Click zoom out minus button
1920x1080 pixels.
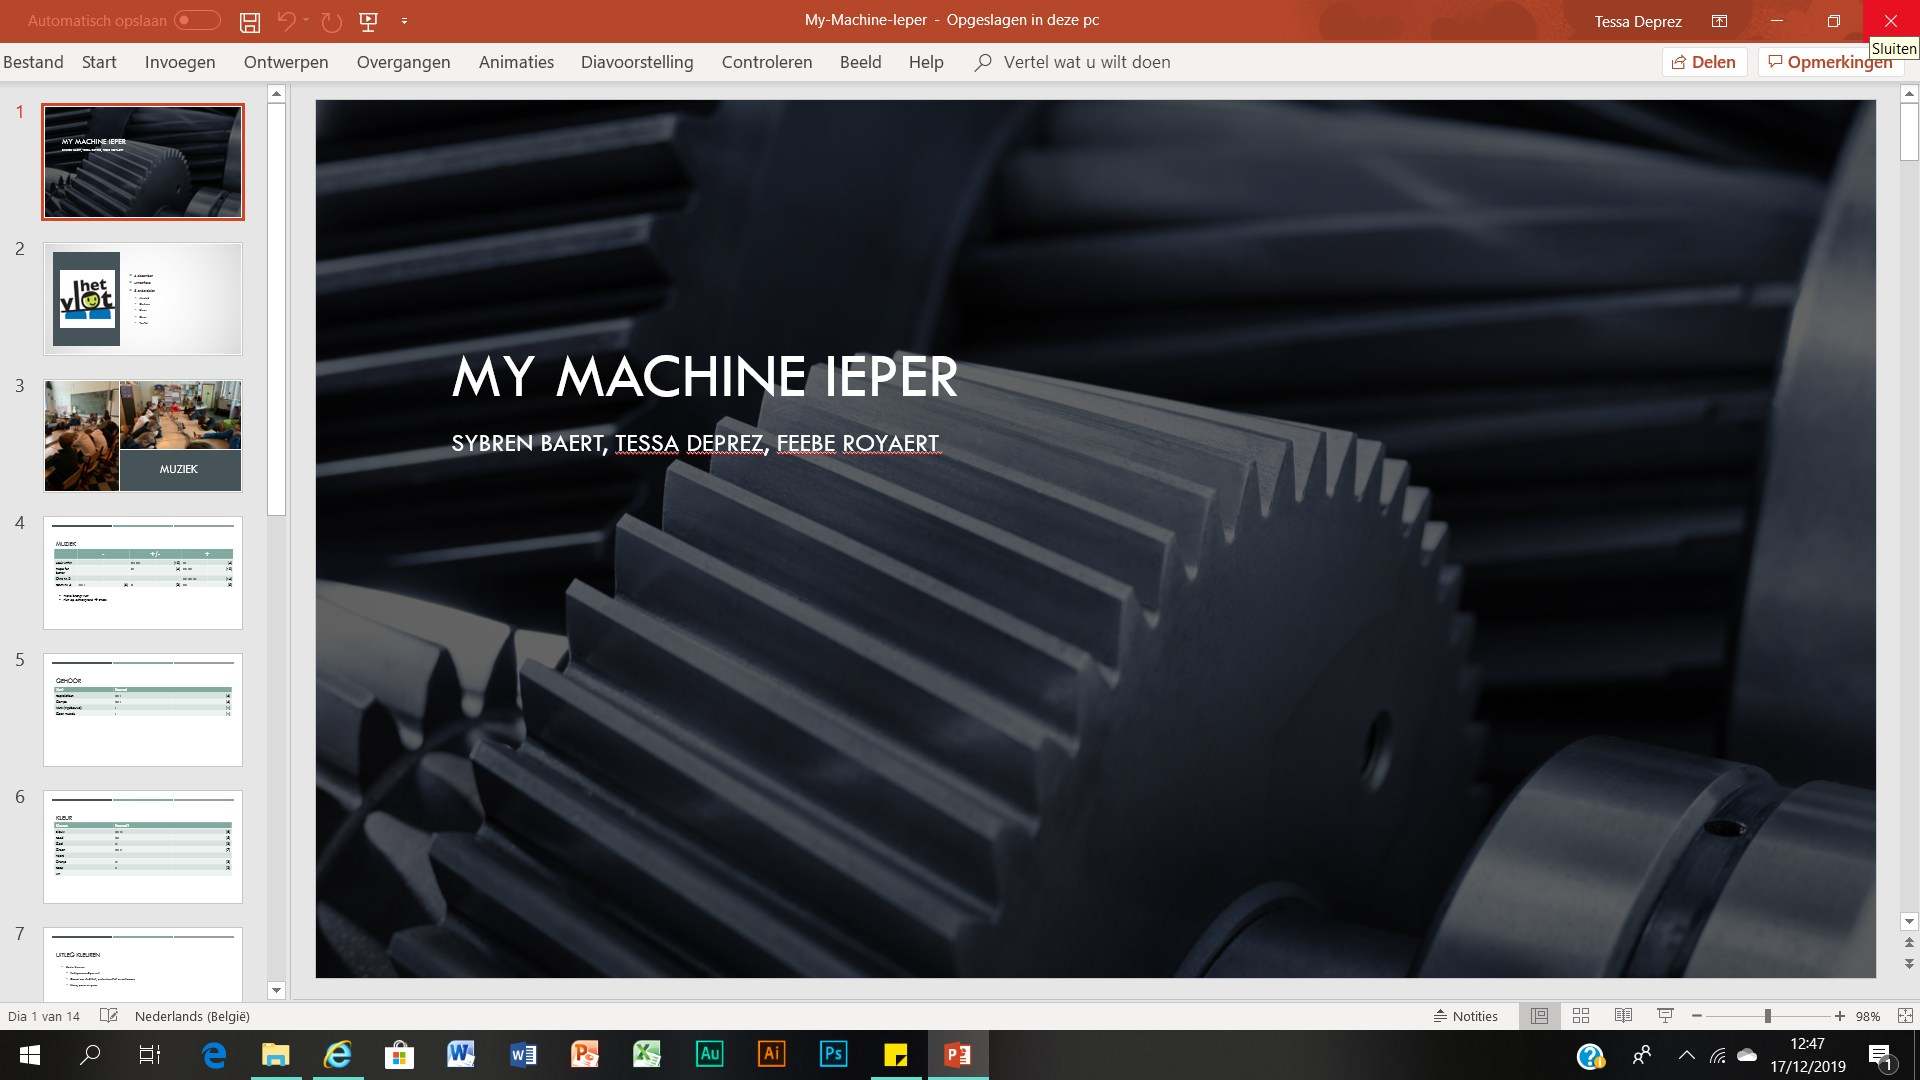click(x=1697, y=1016)
